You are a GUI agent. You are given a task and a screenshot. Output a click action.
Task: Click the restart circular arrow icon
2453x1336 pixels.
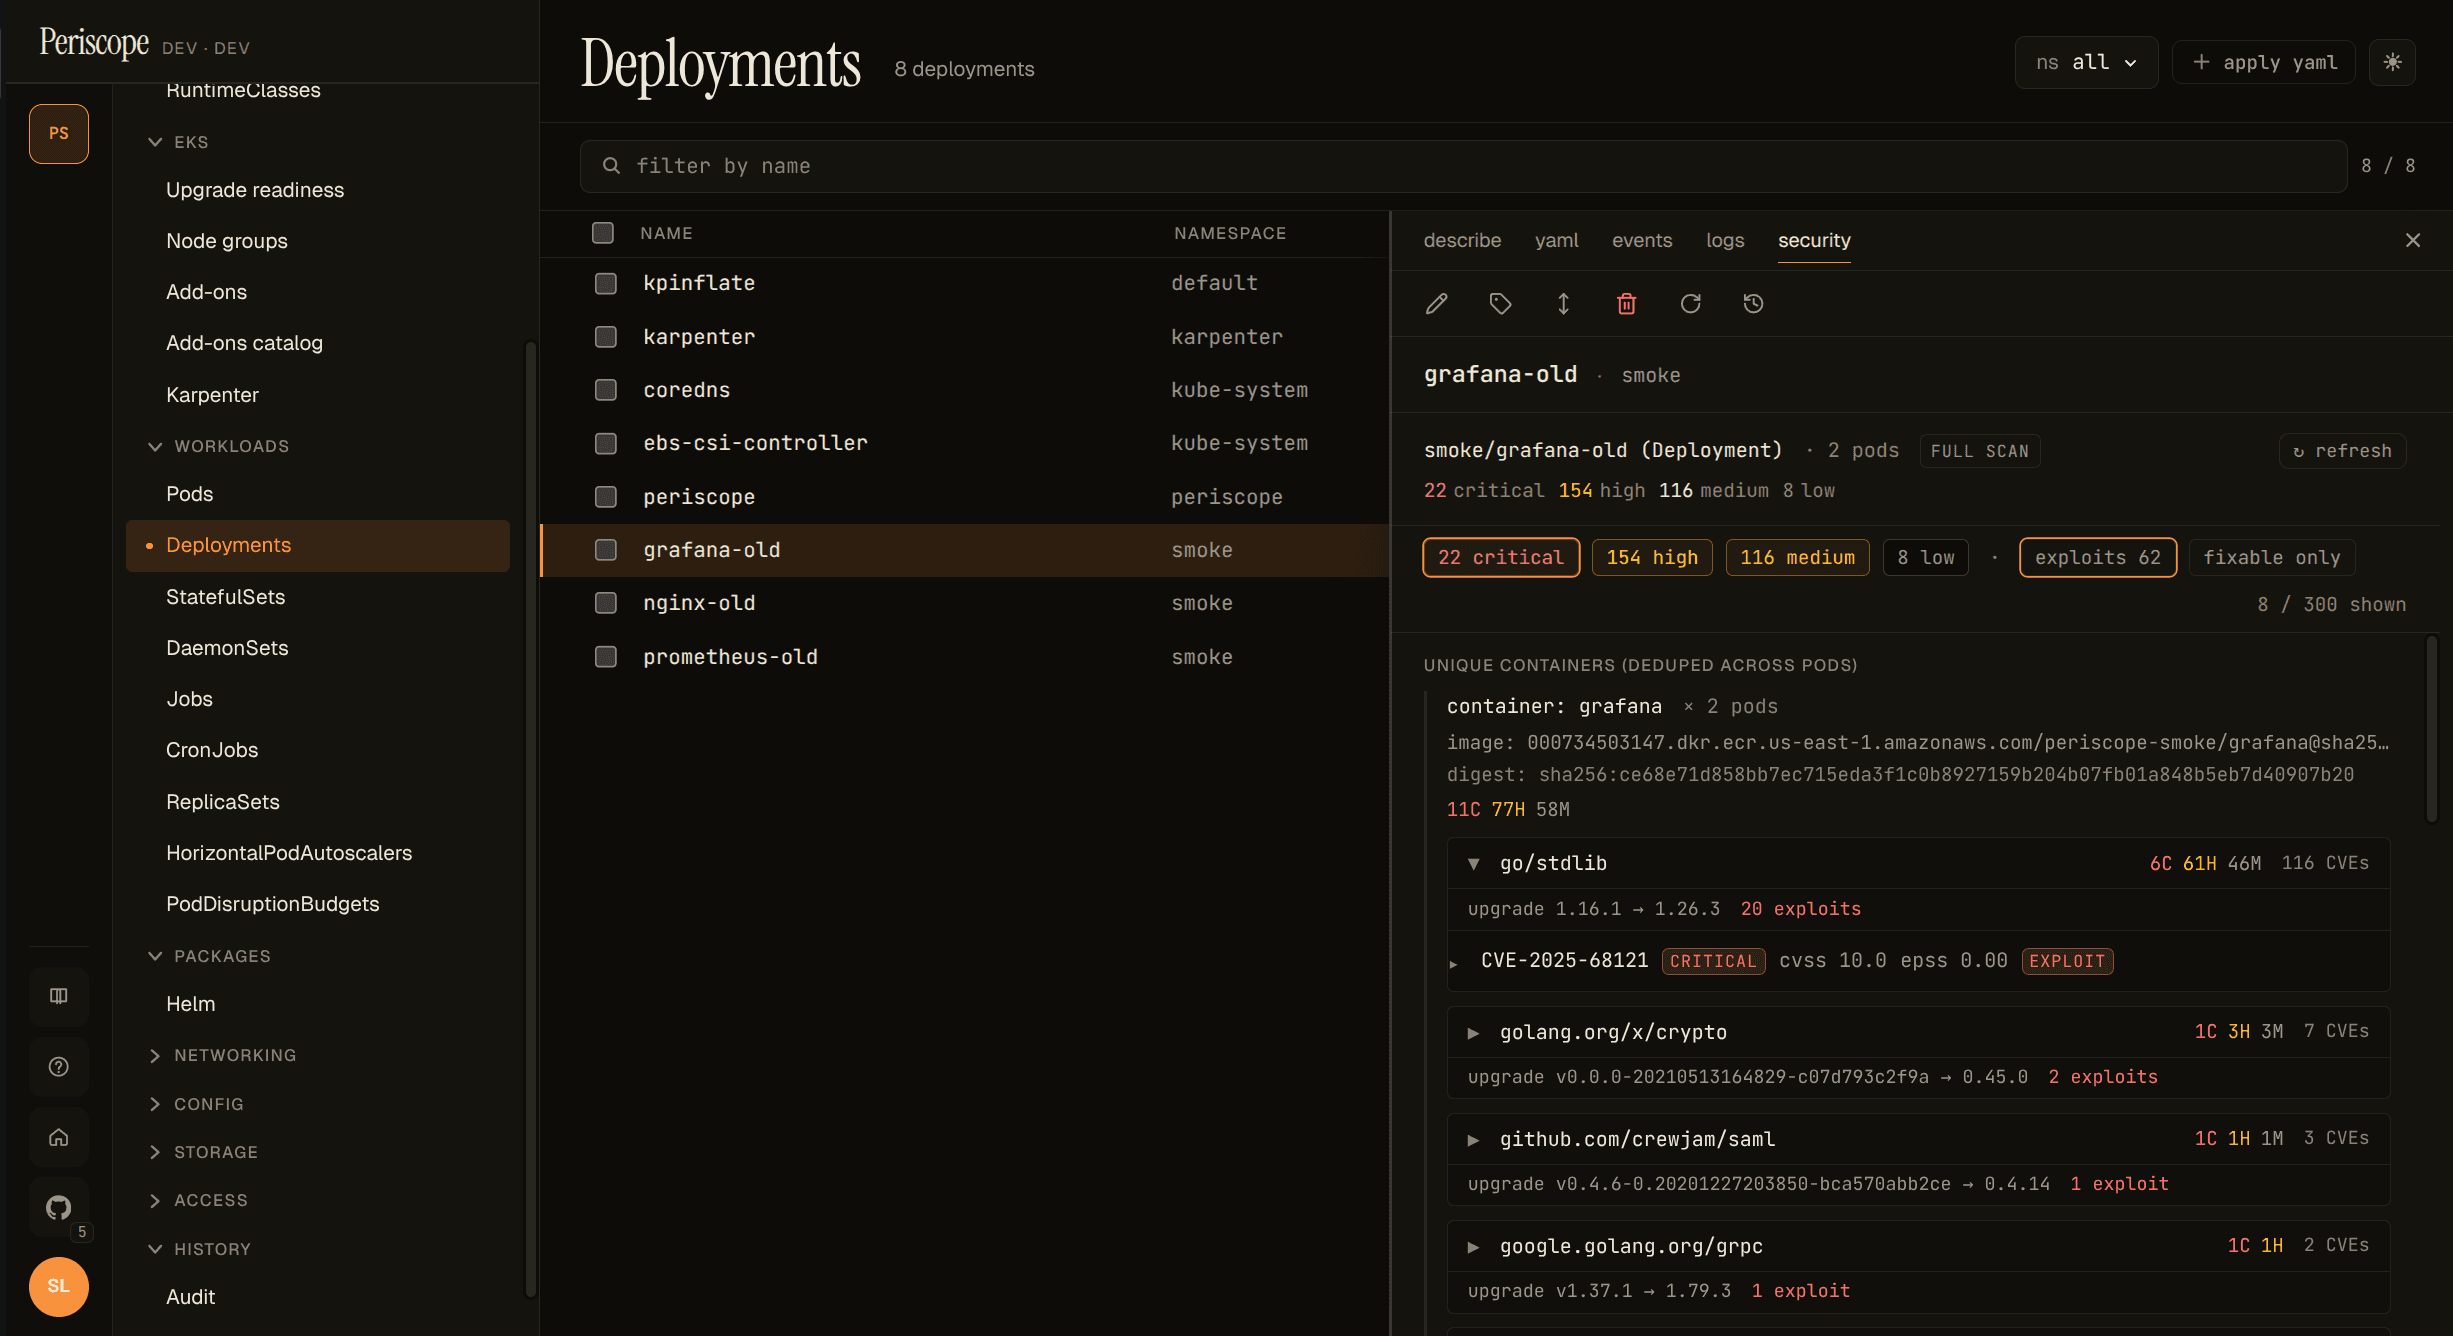(x=1690, y=304)
